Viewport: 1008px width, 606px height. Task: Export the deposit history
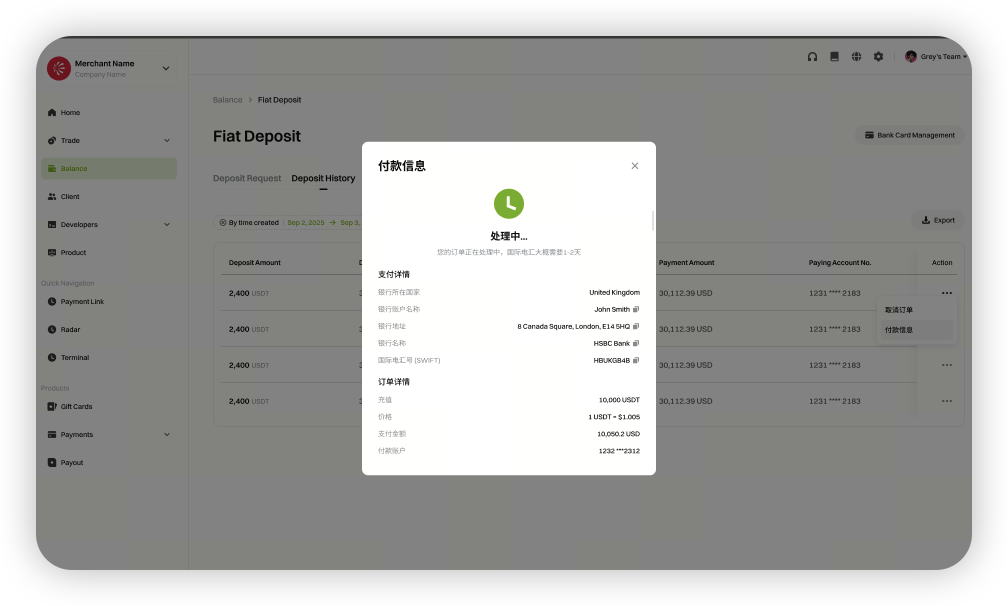937,220
